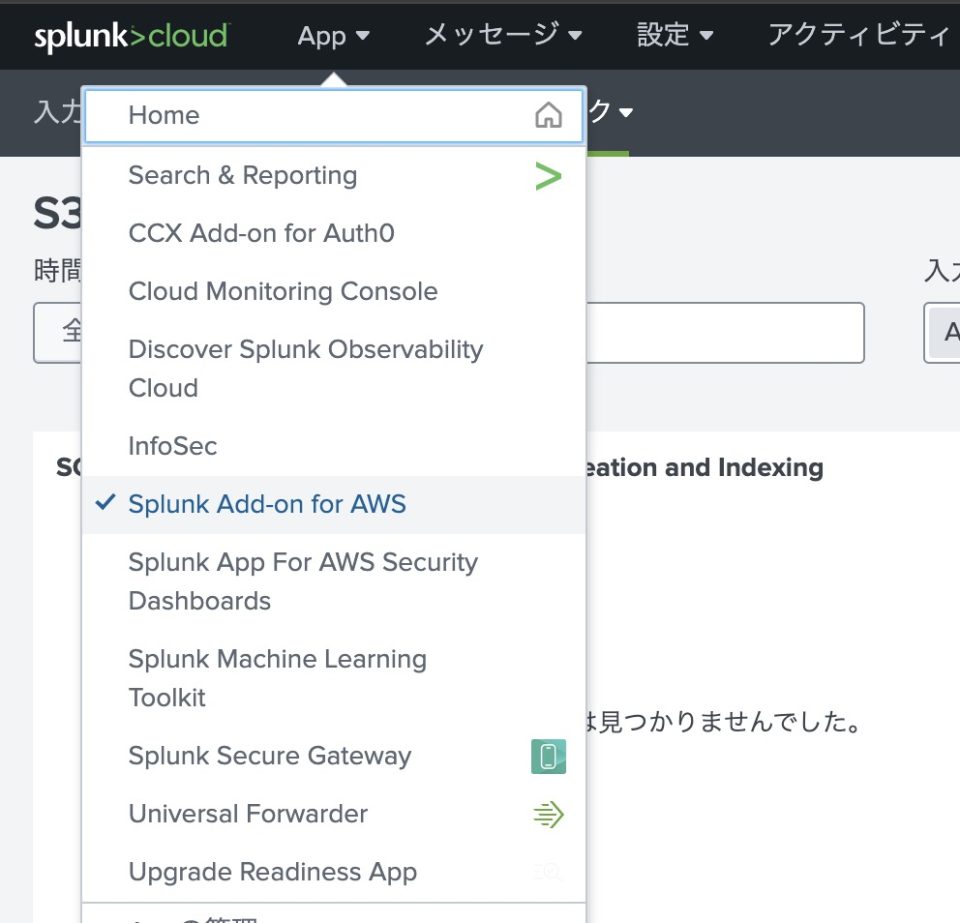Screen dimensions: 960x923
Task: Click the green launch arrow beside Search & Reporting
Action: pyautogui.click(x=548, y=176)
